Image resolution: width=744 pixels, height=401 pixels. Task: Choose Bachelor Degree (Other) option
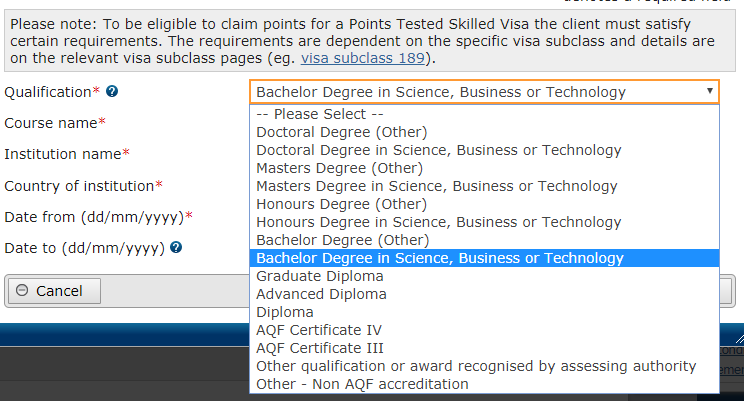342,240
